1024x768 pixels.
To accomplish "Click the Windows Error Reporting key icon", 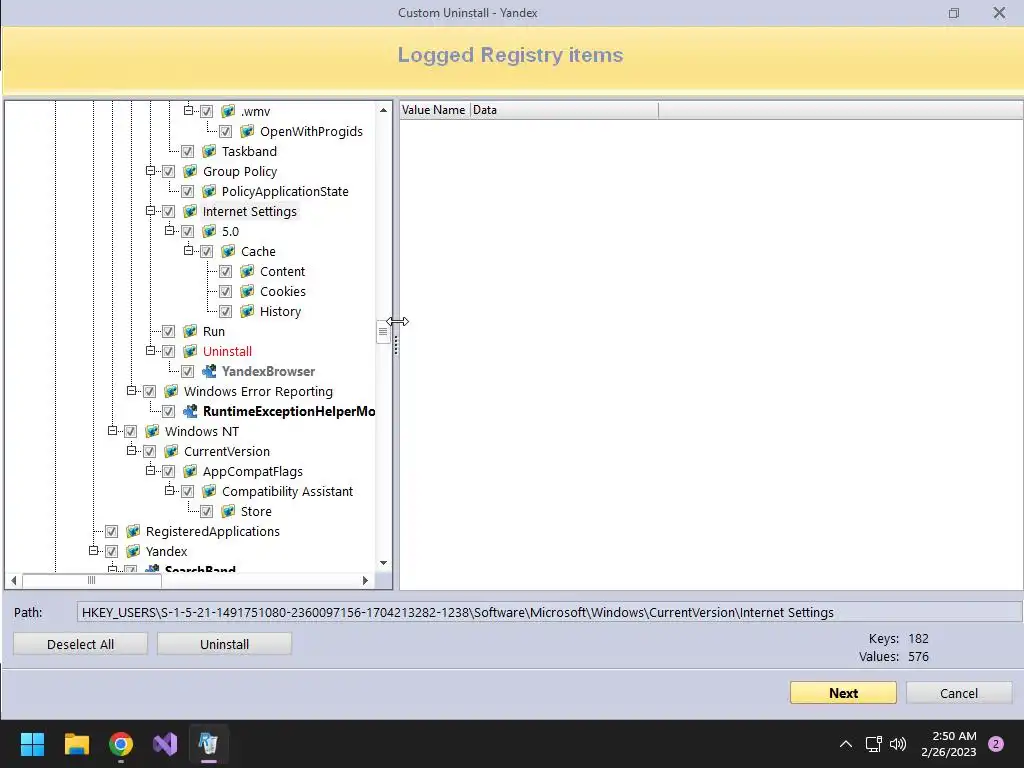I will (171, 391).
